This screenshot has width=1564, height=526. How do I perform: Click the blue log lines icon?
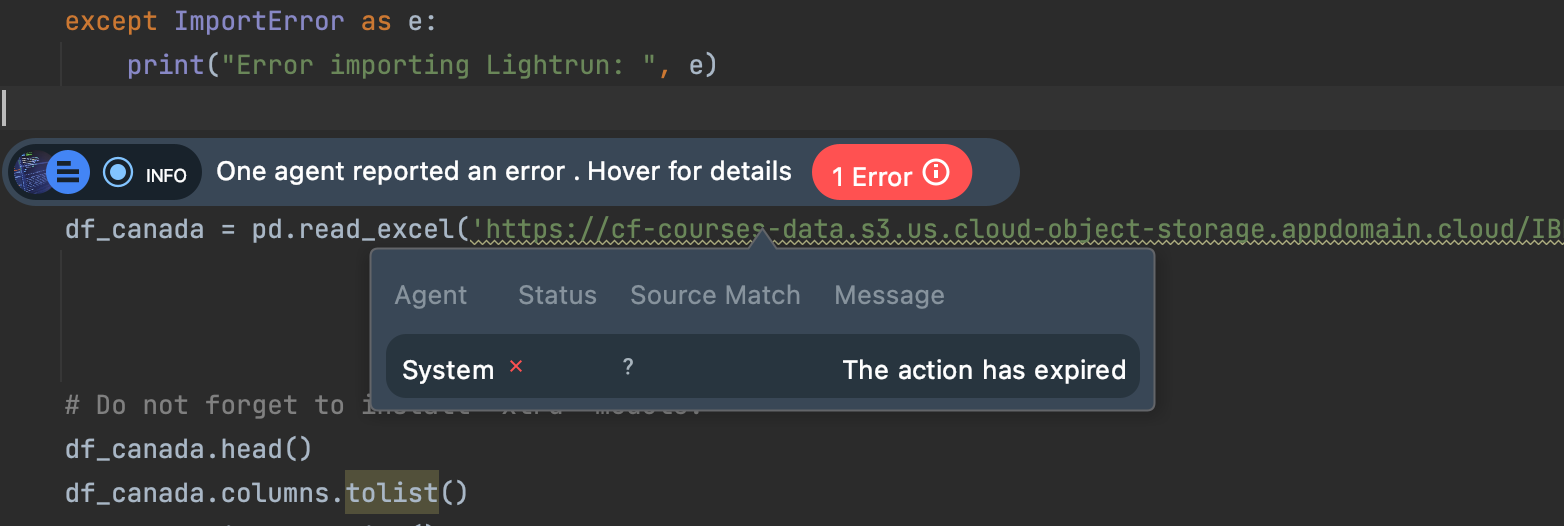tap(68, 173)
